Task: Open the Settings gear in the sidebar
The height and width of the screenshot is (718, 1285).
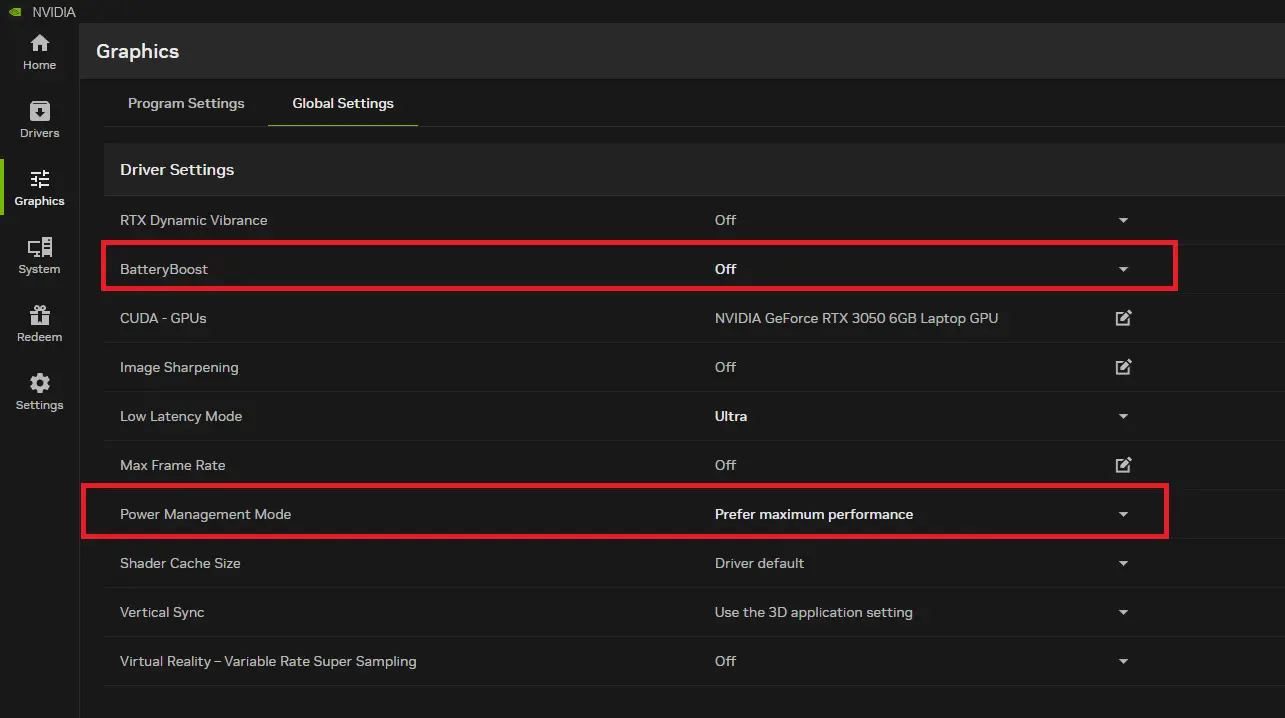Action: coord(39,392)
